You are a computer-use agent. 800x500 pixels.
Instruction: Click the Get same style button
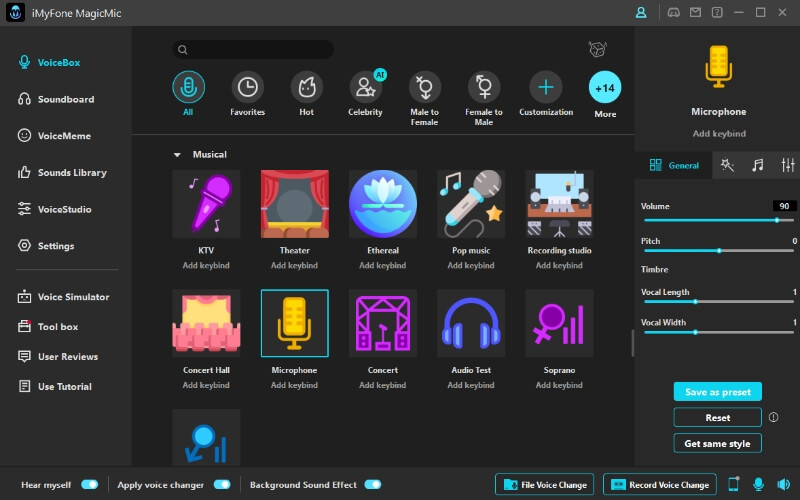[x=717, y=443]
